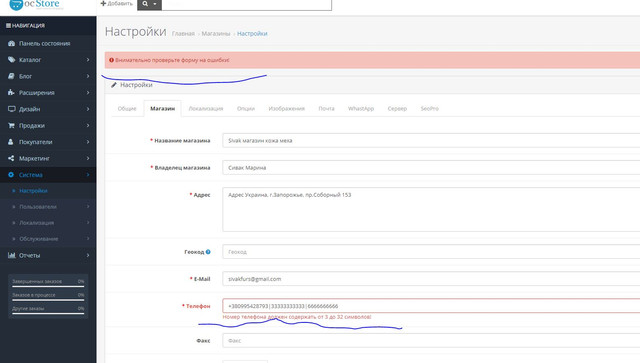640x363 pixels.
Task: Focus the Владелец магазина input field
Action: point(431,167)
